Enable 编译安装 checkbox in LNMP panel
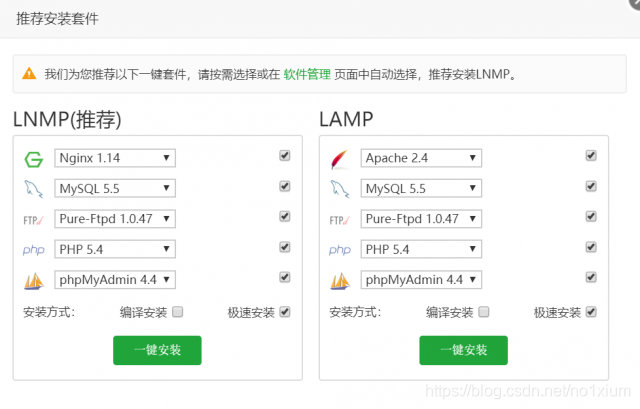640x409 pixels. pyautogui.click(x=178, y=312)
